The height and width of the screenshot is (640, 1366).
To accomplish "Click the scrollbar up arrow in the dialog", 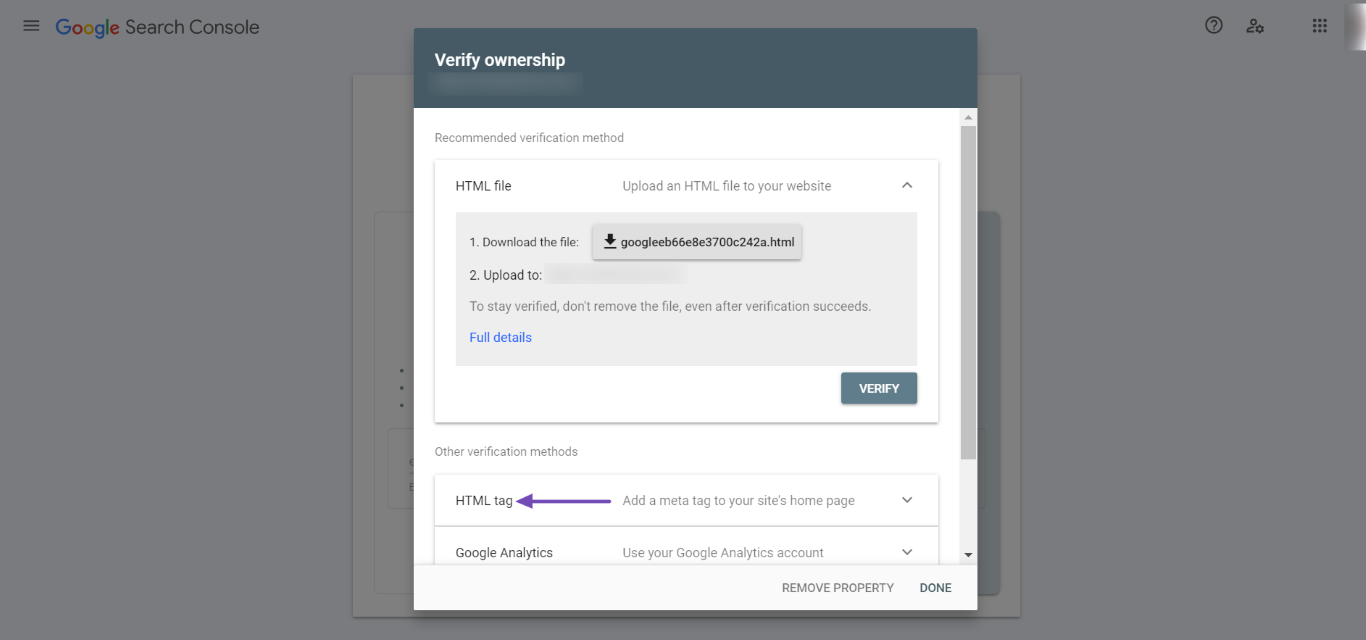I will pos(967,116).
